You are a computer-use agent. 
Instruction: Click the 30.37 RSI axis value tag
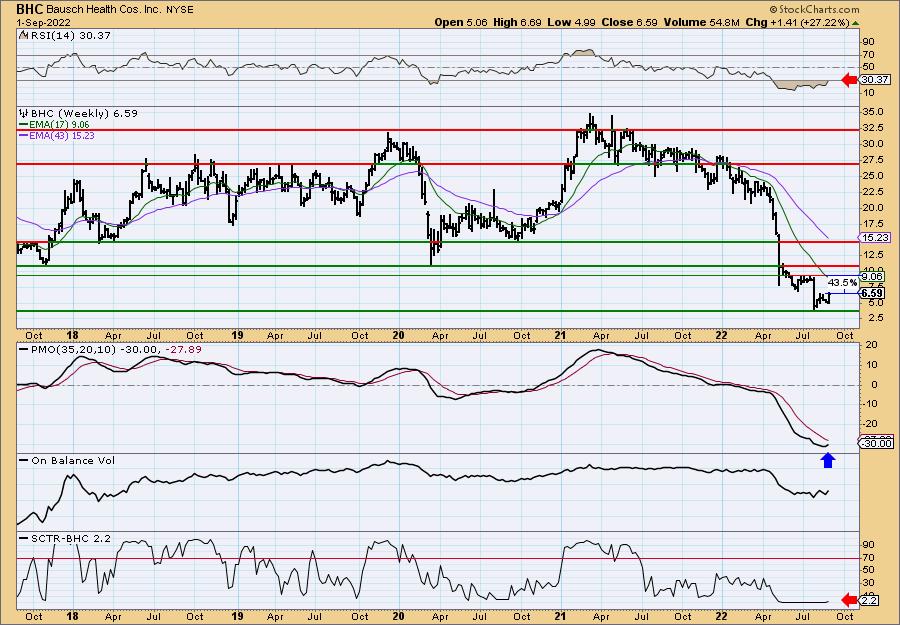[875, 80]
